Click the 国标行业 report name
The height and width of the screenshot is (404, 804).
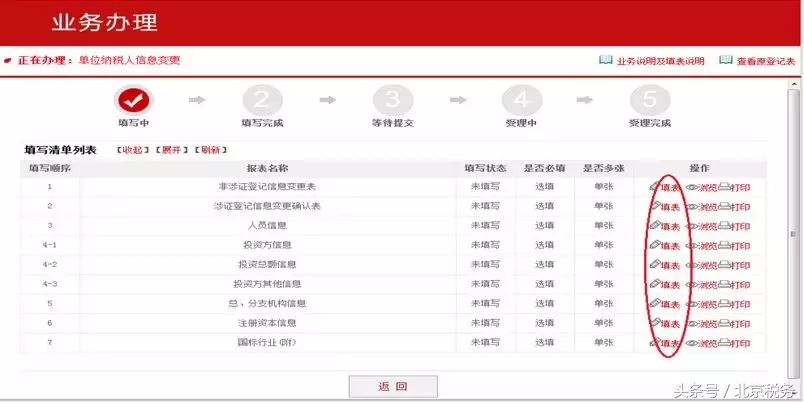(267, 342)
